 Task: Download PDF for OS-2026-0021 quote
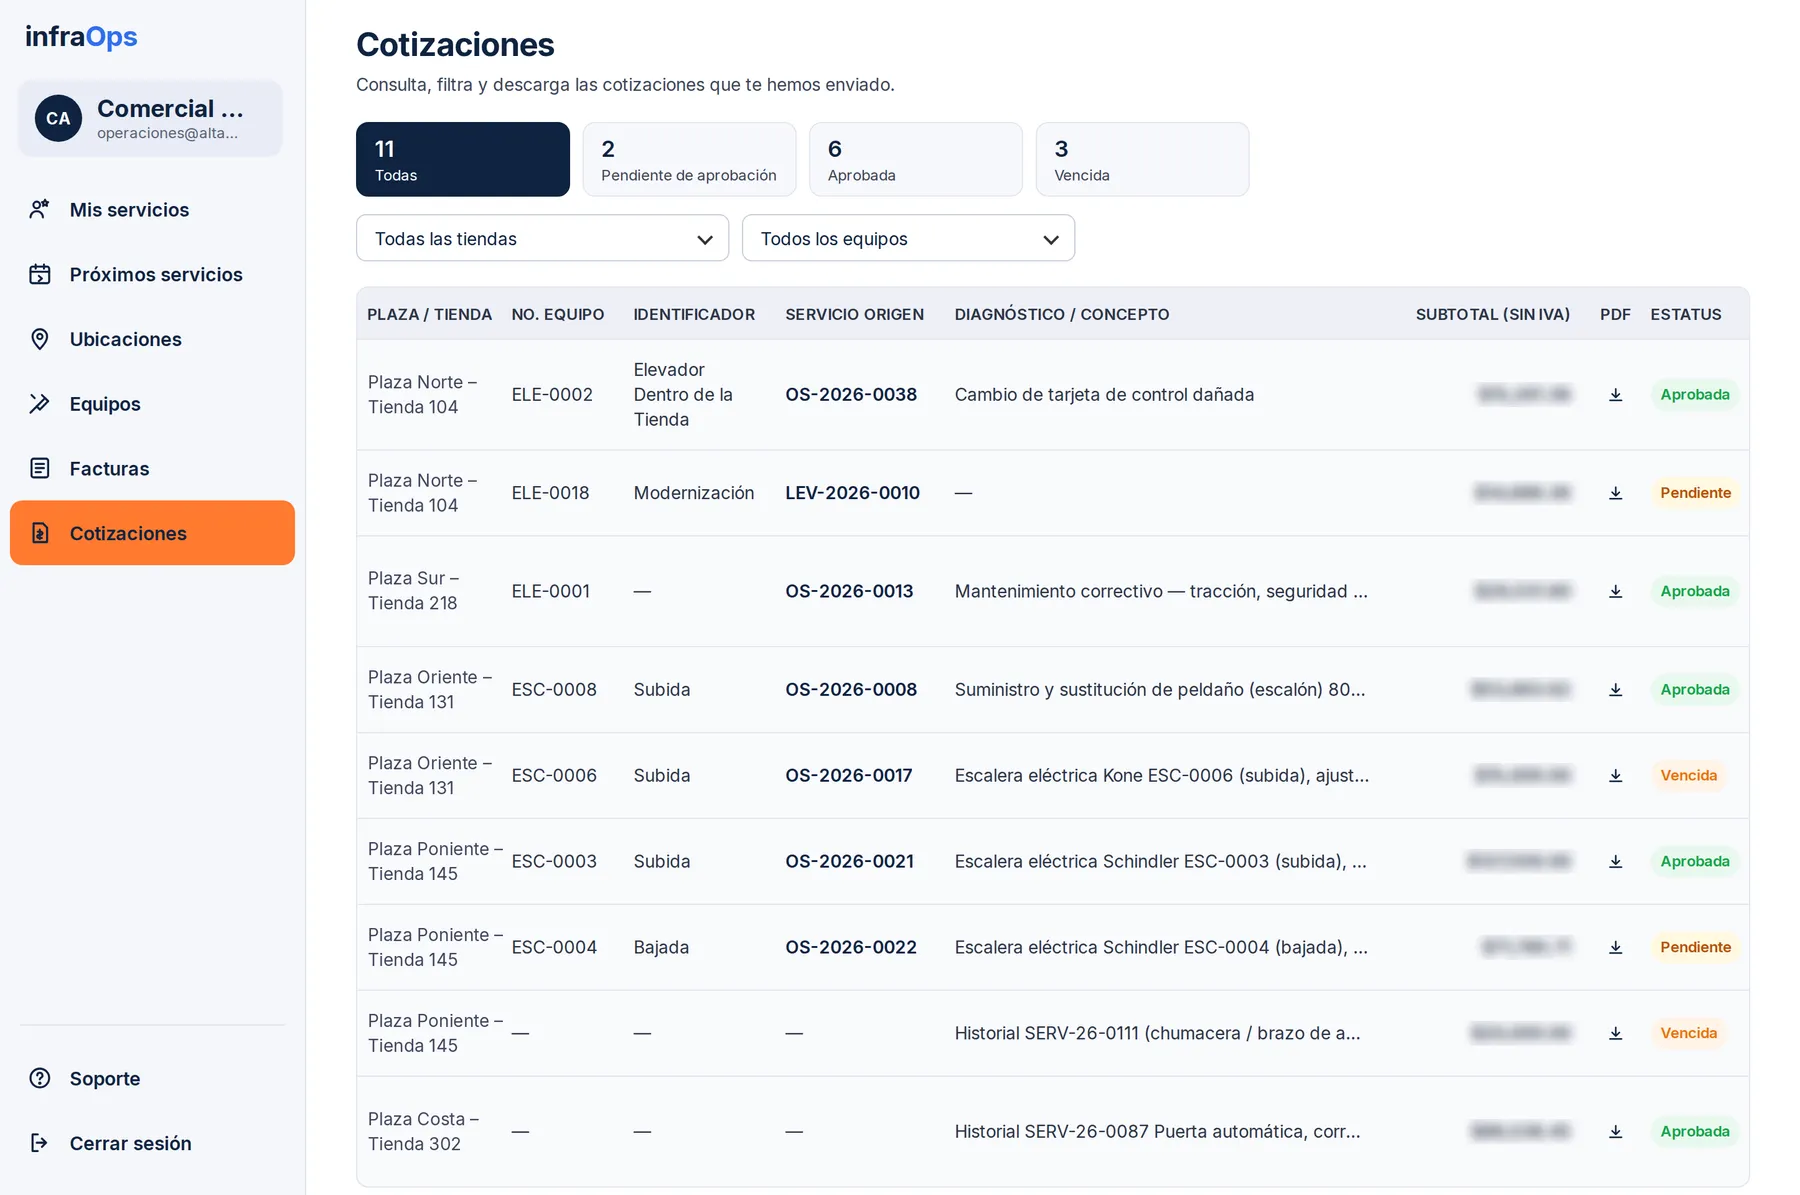1615,862
